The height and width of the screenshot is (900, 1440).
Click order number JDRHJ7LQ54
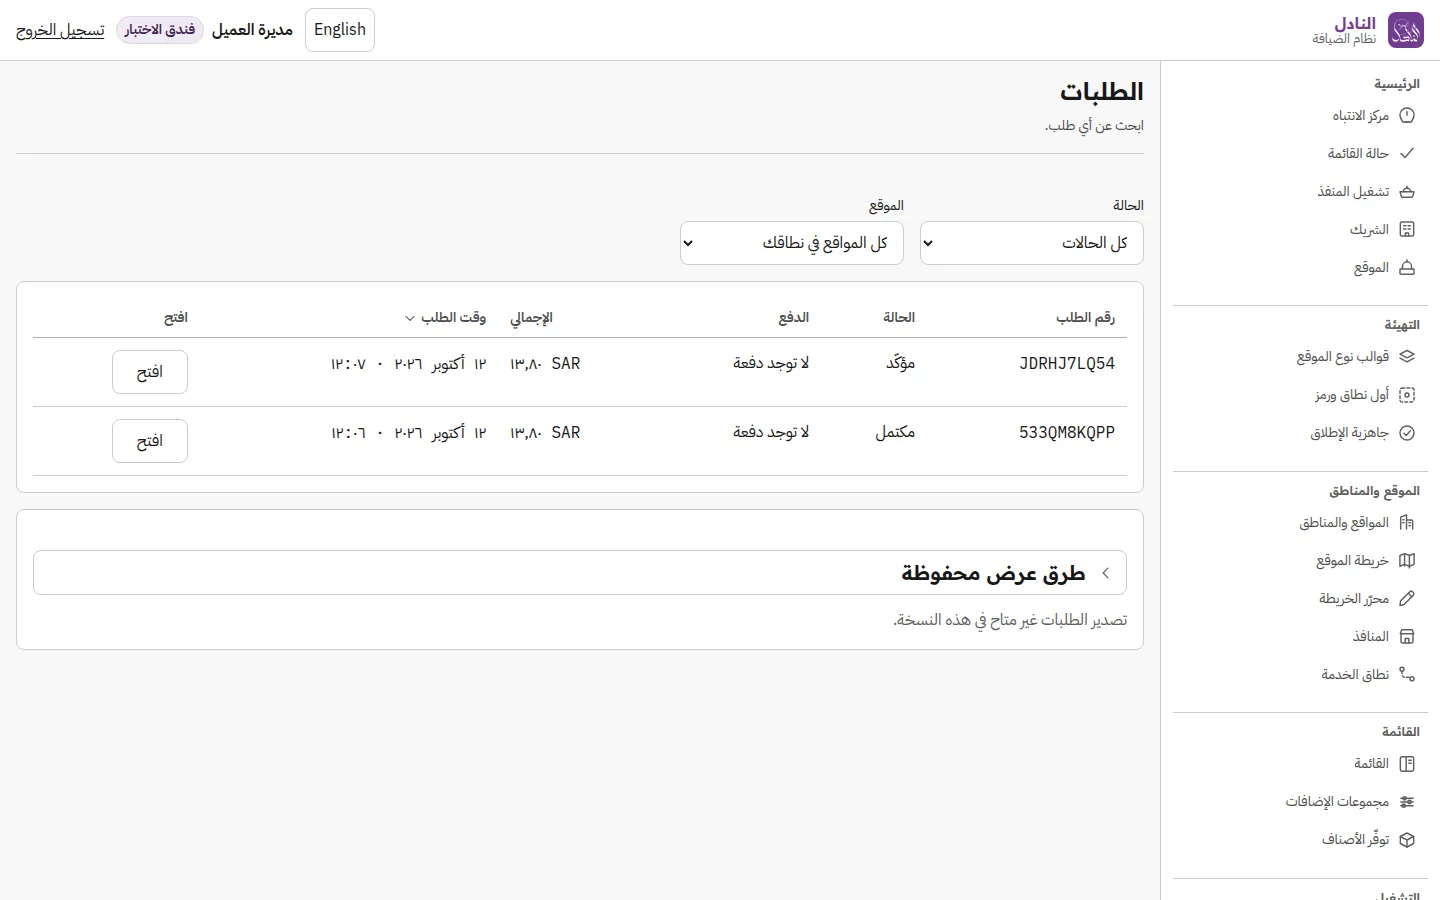click(1067, 364)
